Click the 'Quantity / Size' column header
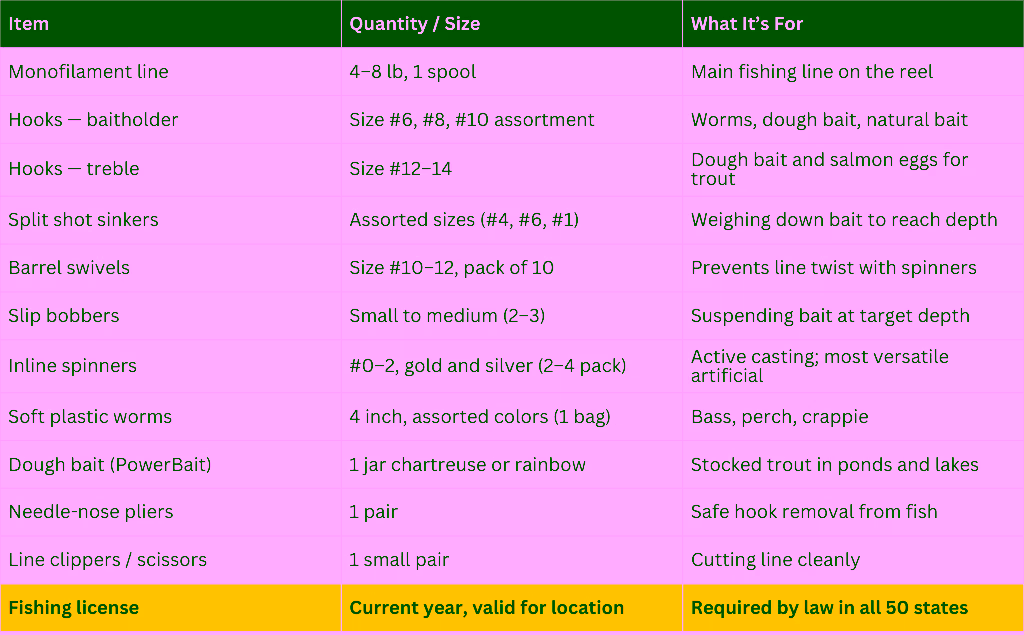The height and width of the screenshot is (635, 1024). (414, 24)
